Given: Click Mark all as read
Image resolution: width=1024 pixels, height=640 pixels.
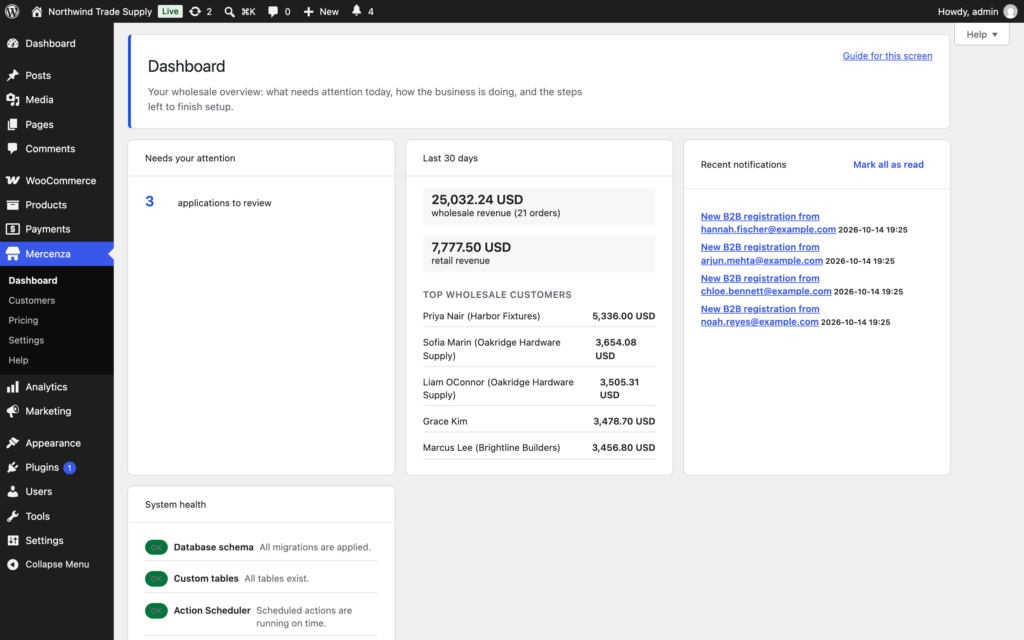Looking at the screenshot, I should pyautogui.click(x=888, y=165).
